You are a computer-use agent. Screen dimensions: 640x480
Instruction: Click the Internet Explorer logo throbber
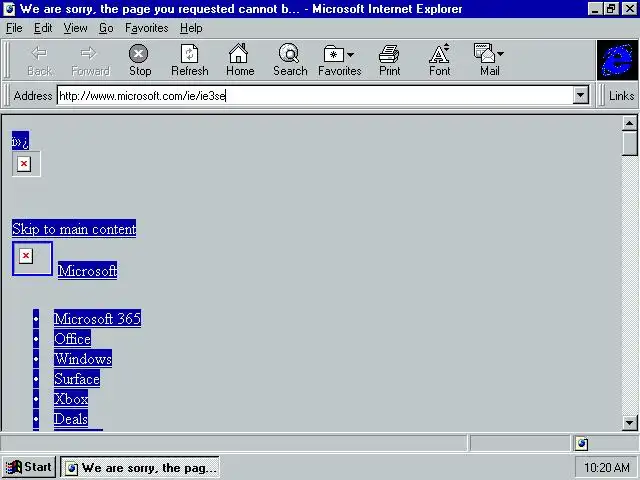click(617, 60)
